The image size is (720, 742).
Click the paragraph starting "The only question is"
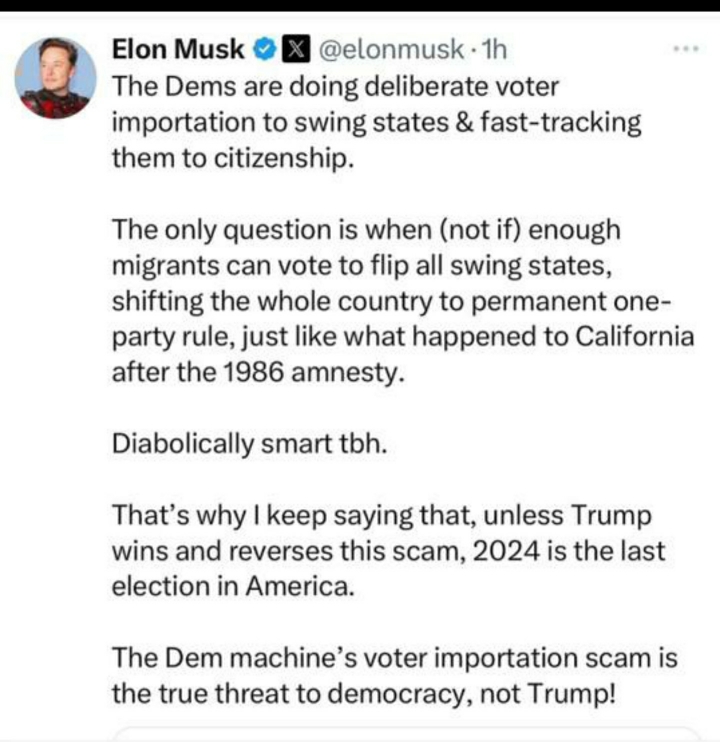coord(400,300)
